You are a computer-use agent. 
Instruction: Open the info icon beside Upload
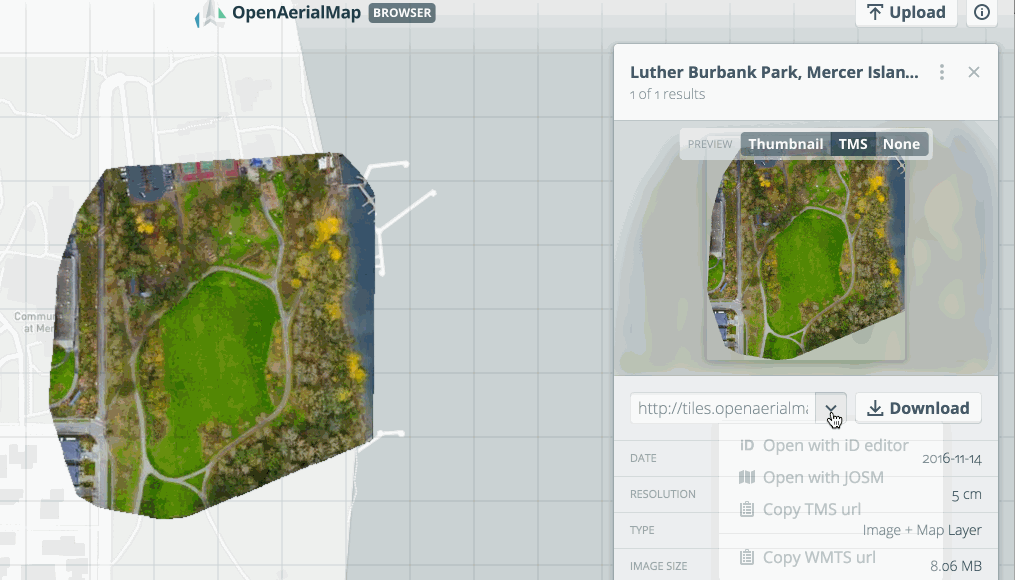pyautogui.click(x=981, y=13)
